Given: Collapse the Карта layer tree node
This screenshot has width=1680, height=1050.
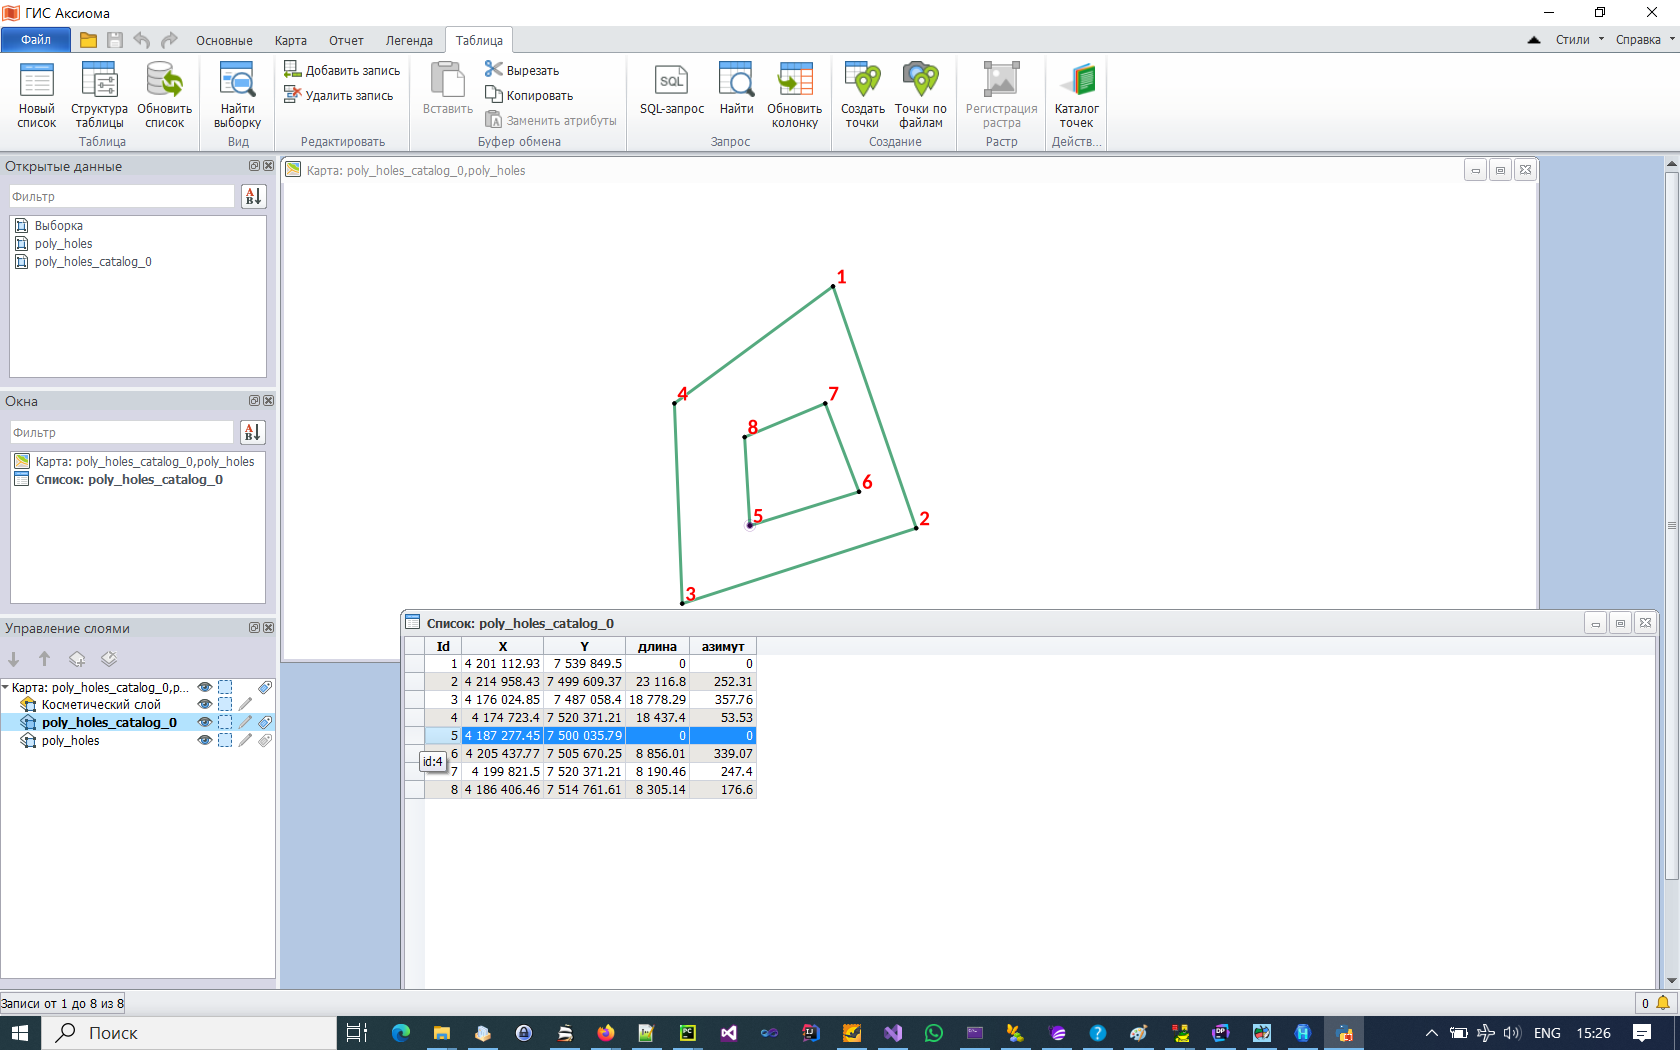Looking at the screenshot, I should (x=6, y=688).
